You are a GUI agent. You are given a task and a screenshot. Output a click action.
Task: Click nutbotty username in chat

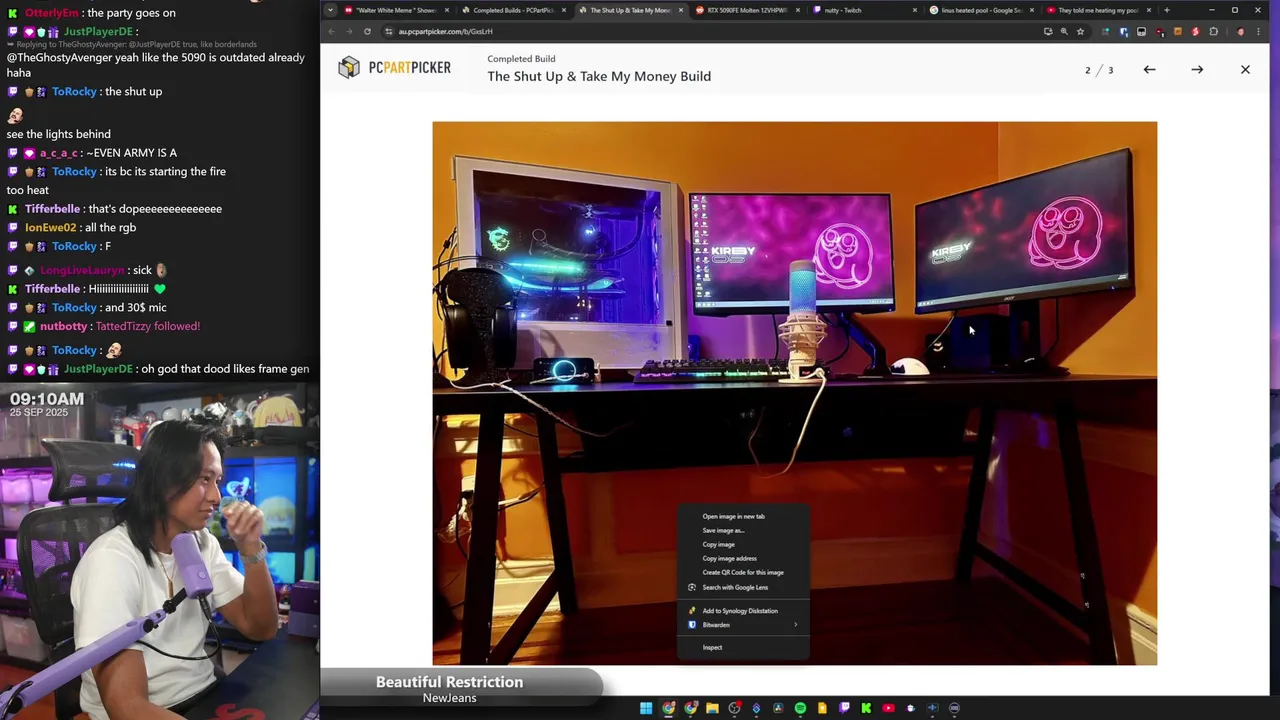[x=64, y=326]
